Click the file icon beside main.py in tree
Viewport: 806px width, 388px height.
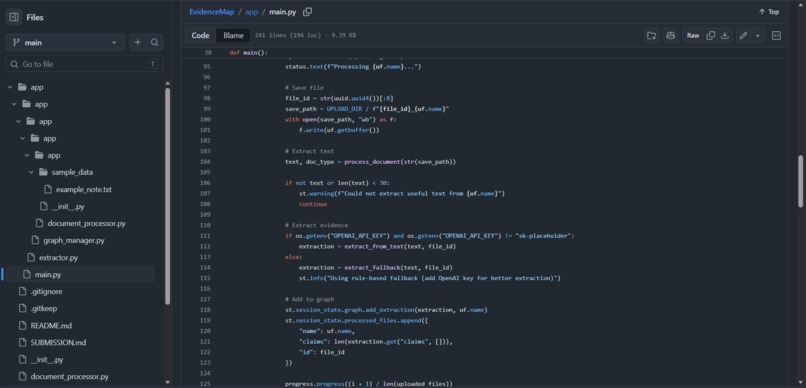pyautogui.click(x=27, y=274)
